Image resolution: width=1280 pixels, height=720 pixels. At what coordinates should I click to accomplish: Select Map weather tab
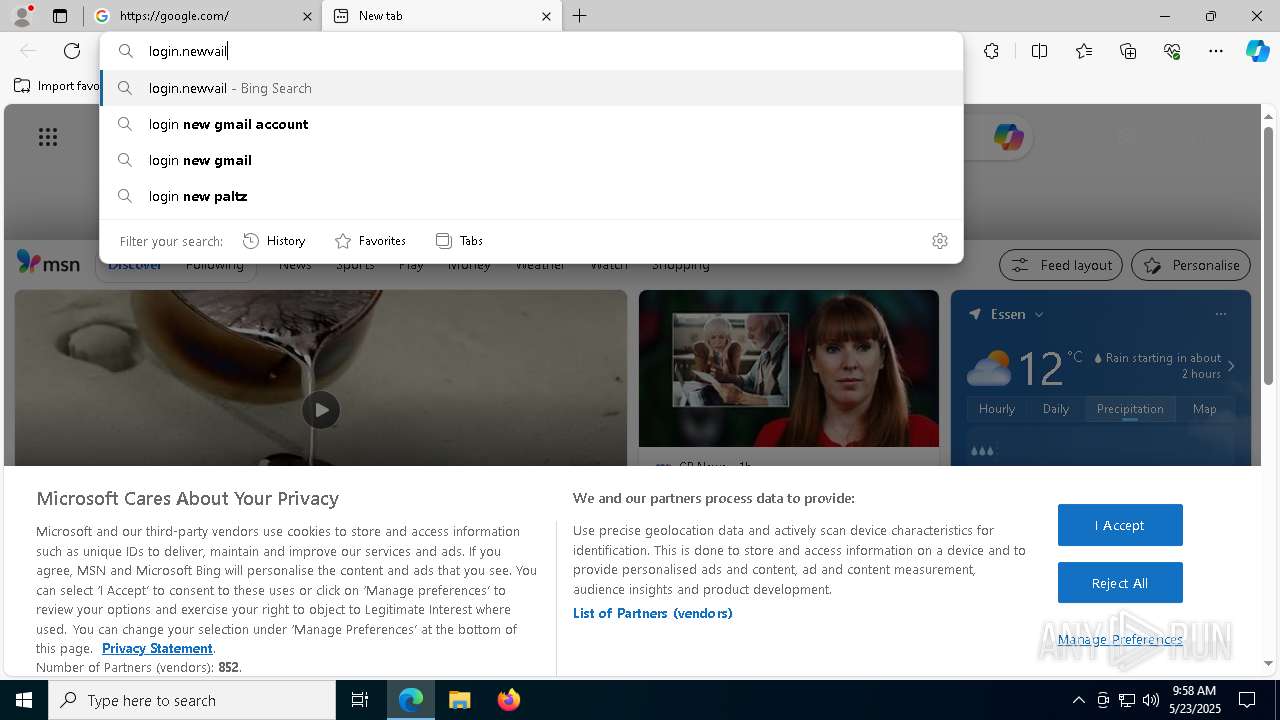click(x=1205, y=409)
